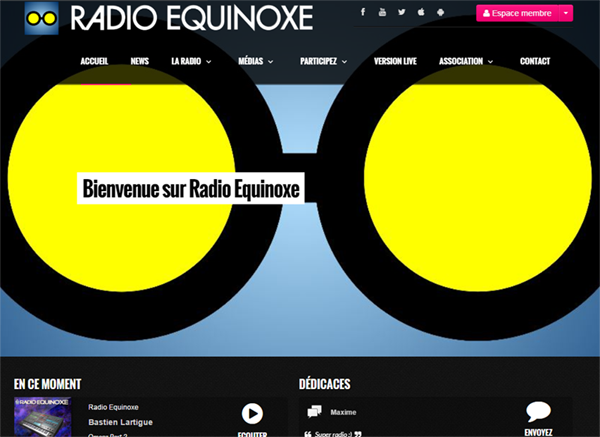
Task: Expand the Participez chevron
Action: (x=344, y=62)
